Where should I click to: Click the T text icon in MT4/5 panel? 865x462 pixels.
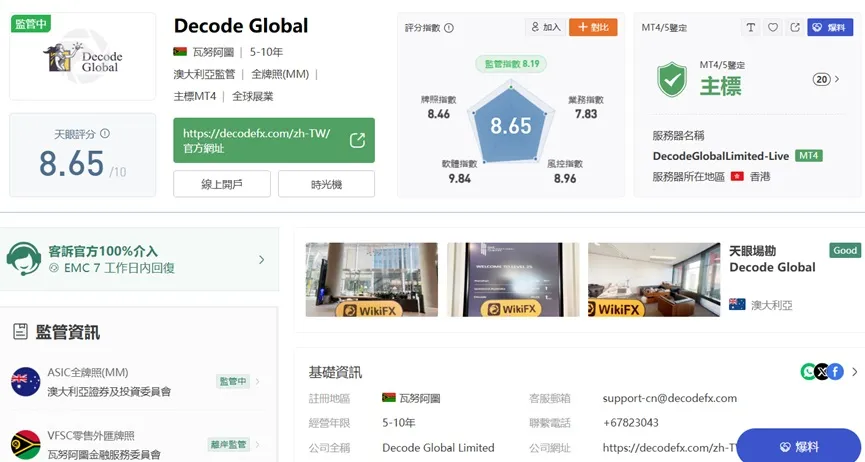point(750,27)
